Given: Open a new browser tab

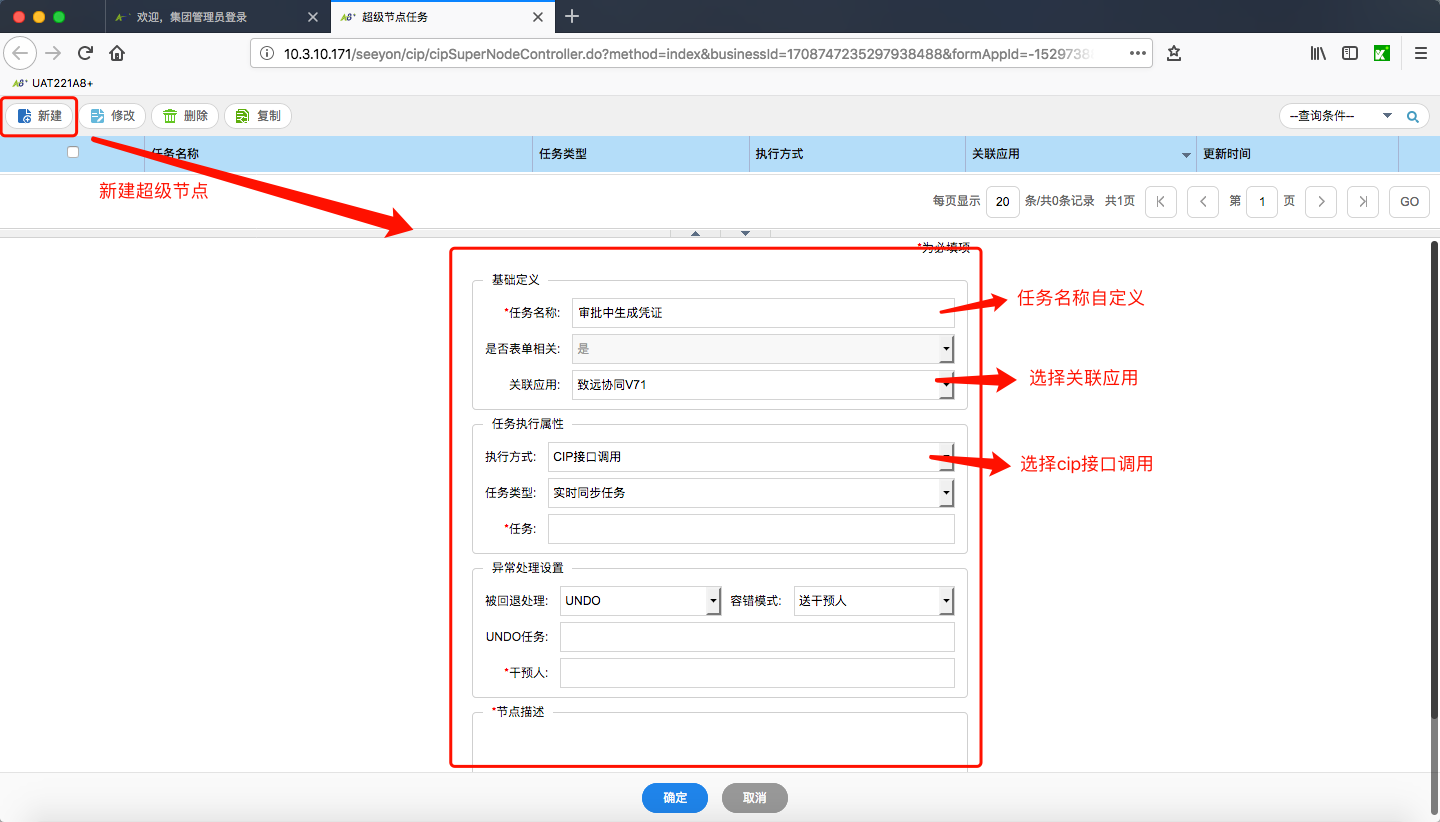Looking at the screenshot, I should 572,16.
